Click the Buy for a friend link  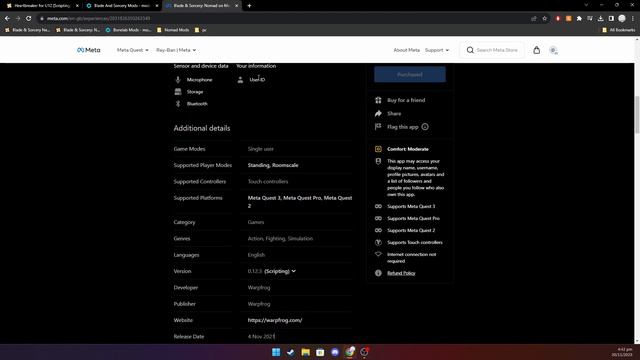(406, 100)
